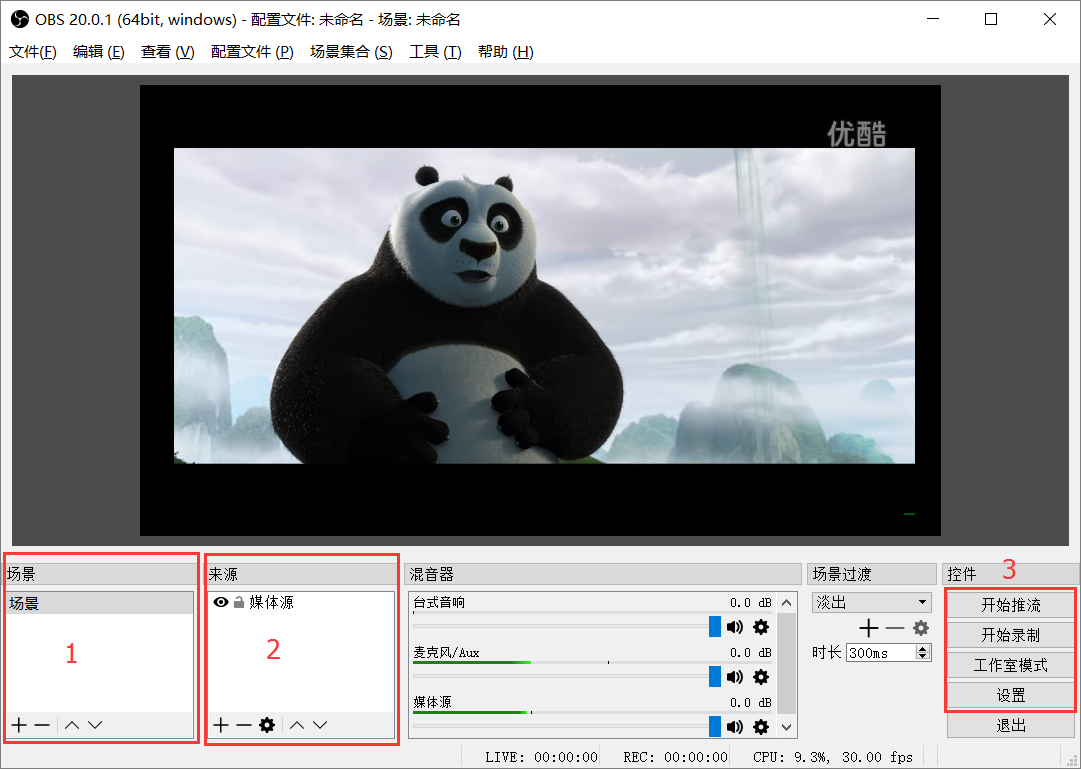This screenshot has height=769, width=1081.
Task: Hide the 媒体源 source with eye icon
Action: coord(221,602)
